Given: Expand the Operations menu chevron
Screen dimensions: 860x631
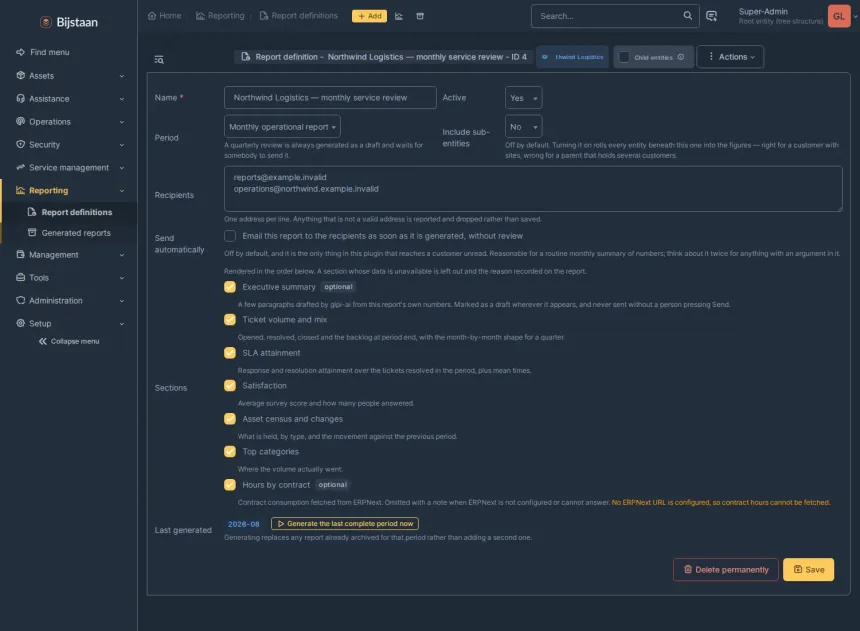Looking at the screenshot, I should (122, 122).
